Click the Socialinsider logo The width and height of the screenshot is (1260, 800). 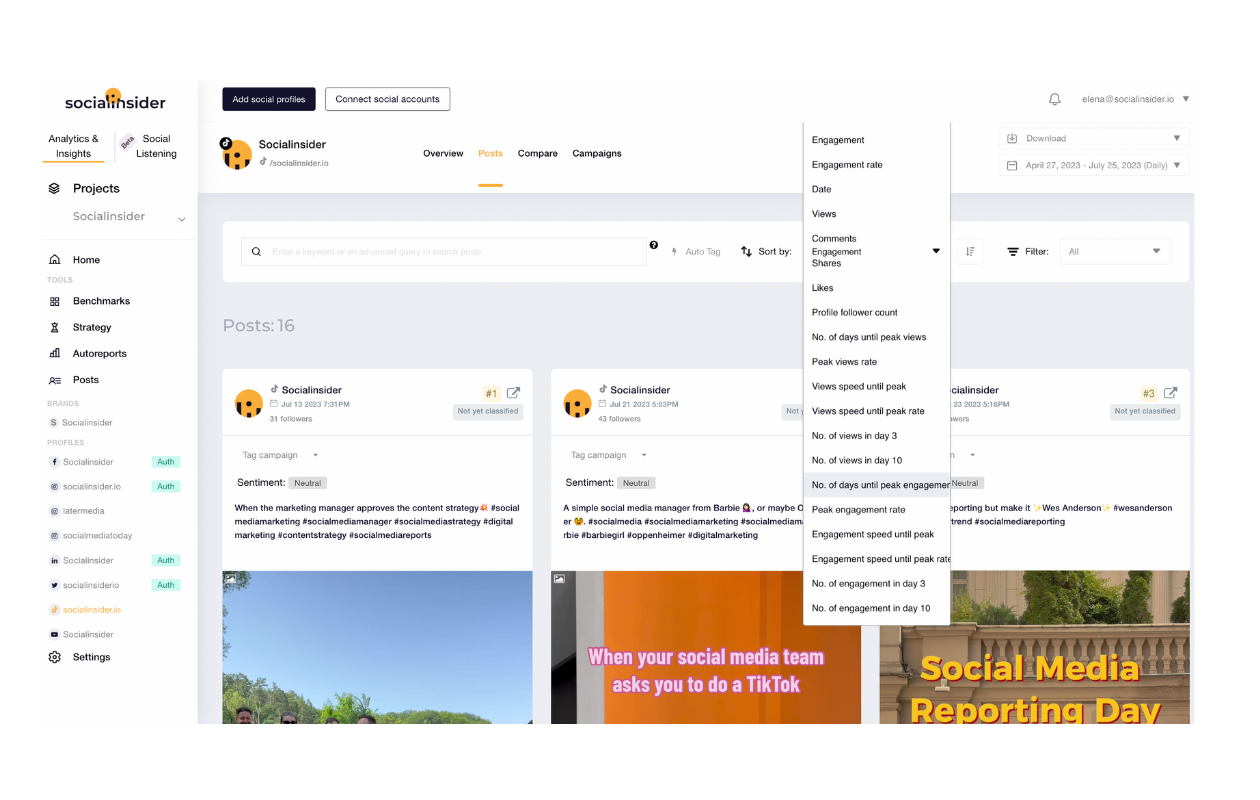tap(115, 100)
